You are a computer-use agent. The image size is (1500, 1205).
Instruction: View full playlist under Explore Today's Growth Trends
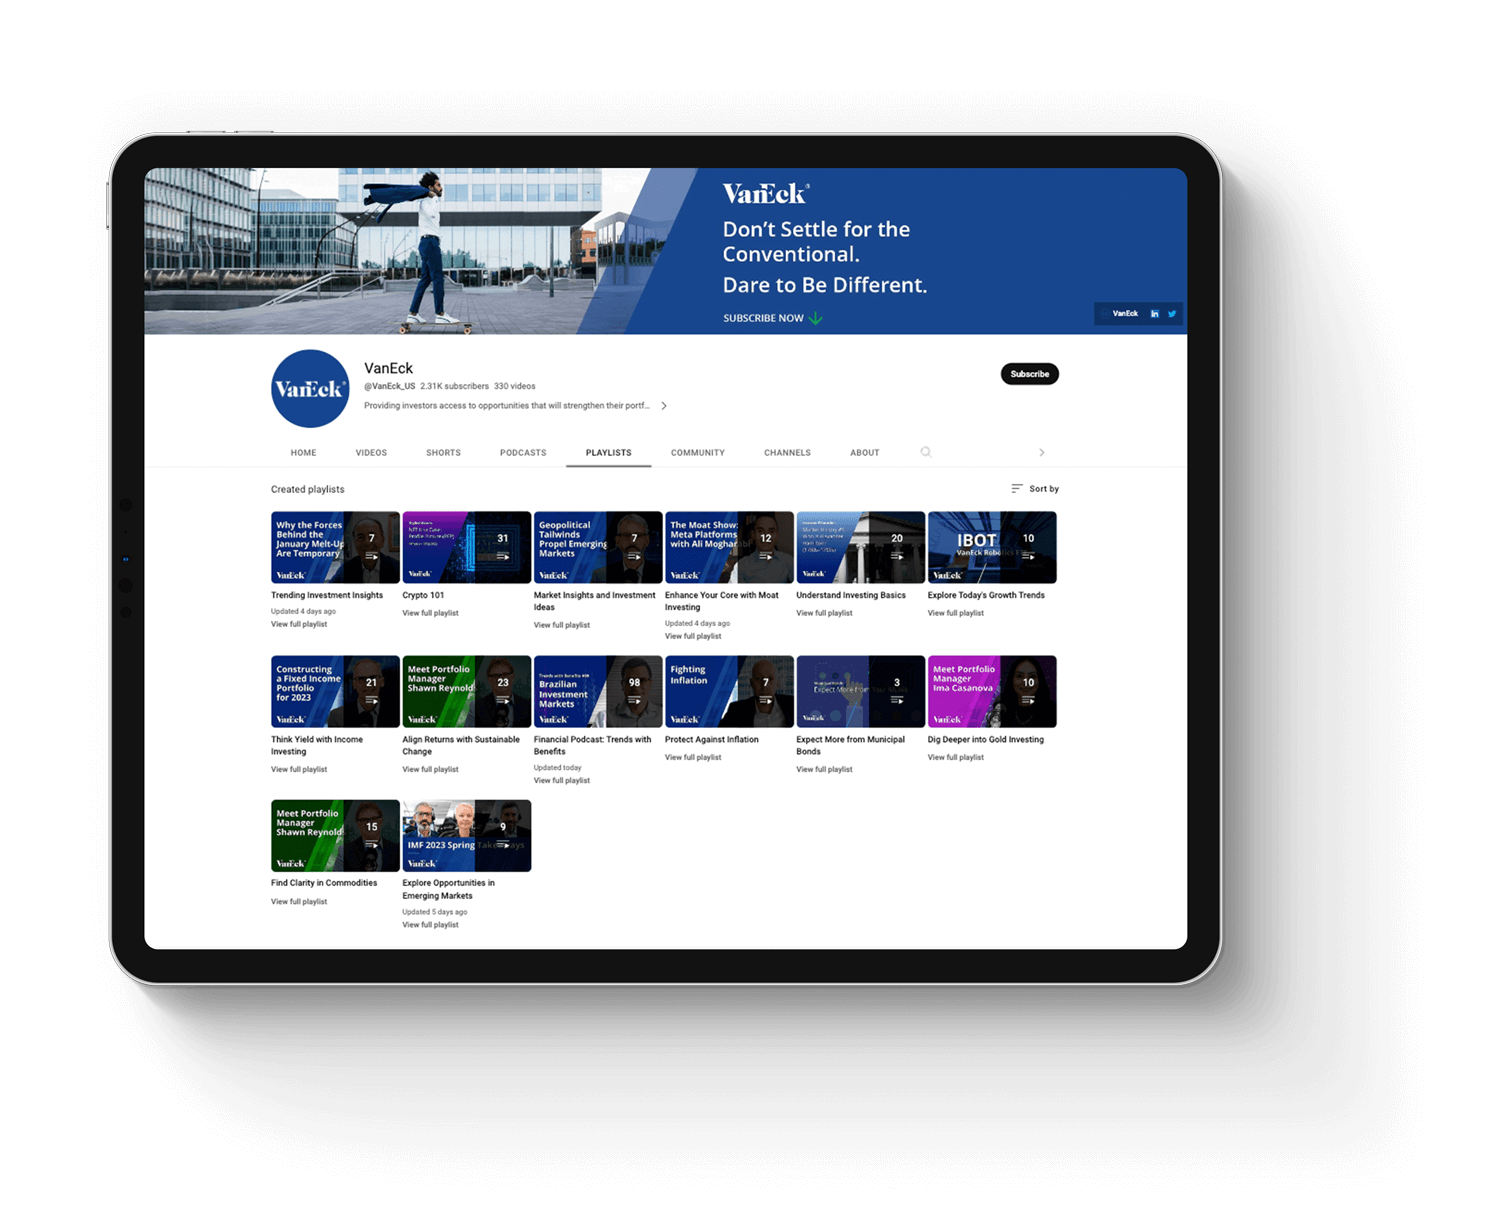956,613
